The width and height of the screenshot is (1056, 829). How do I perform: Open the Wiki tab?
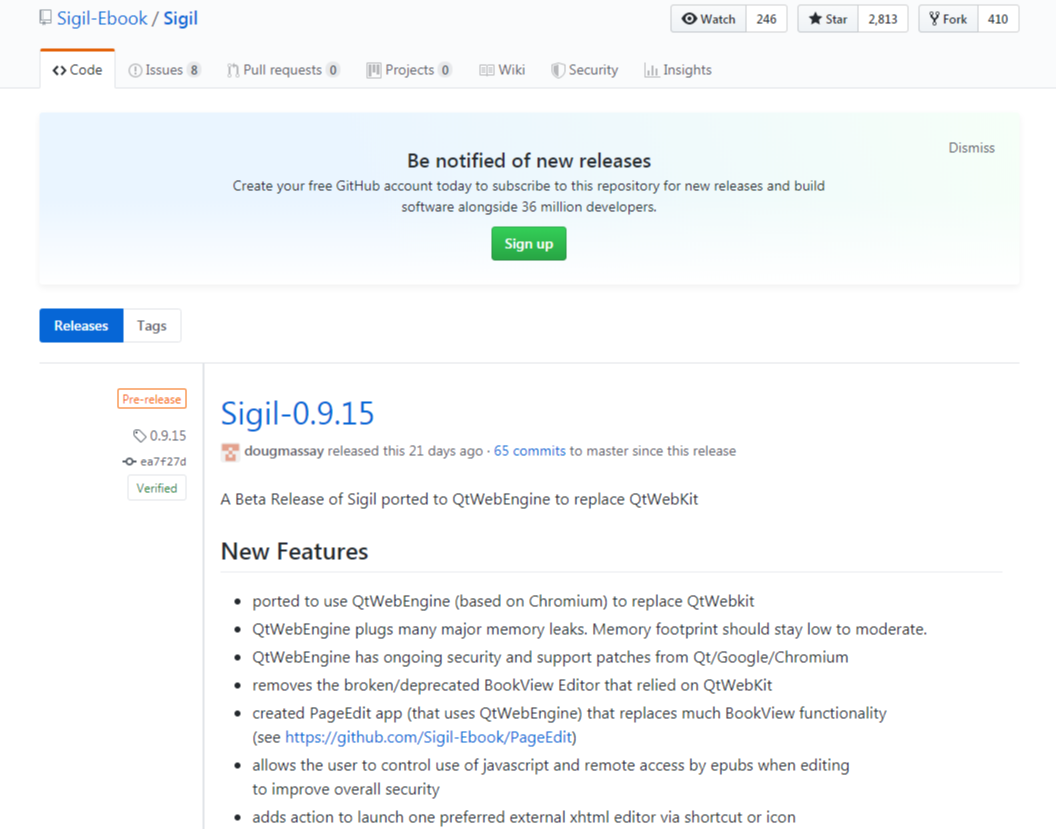click(502, 70)
